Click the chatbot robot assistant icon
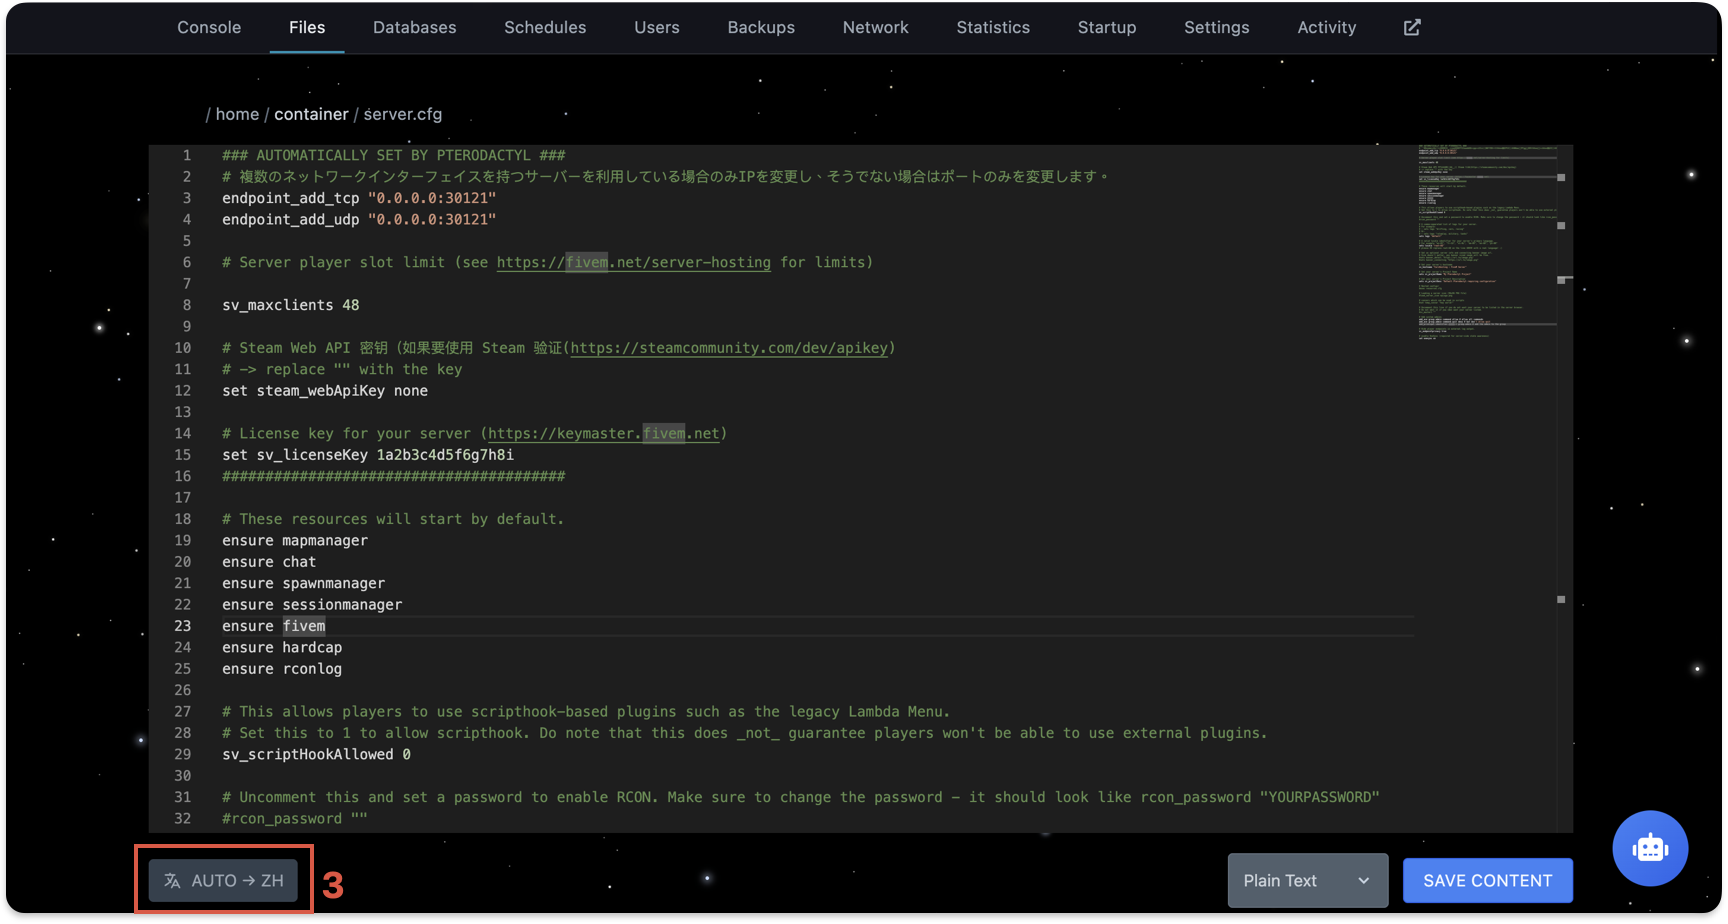Viewport: 1728px width, 924px height. click(x=1649, y=848)
